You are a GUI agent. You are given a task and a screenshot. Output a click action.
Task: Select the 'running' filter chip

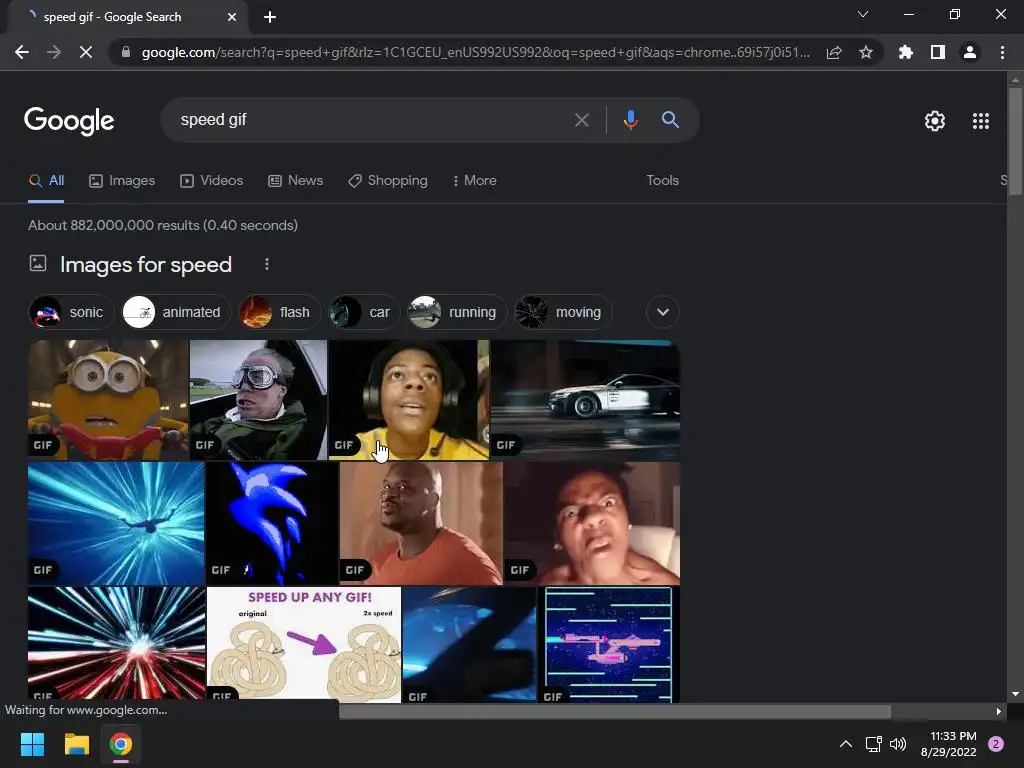pyautogui.click(x=457, y=312)
